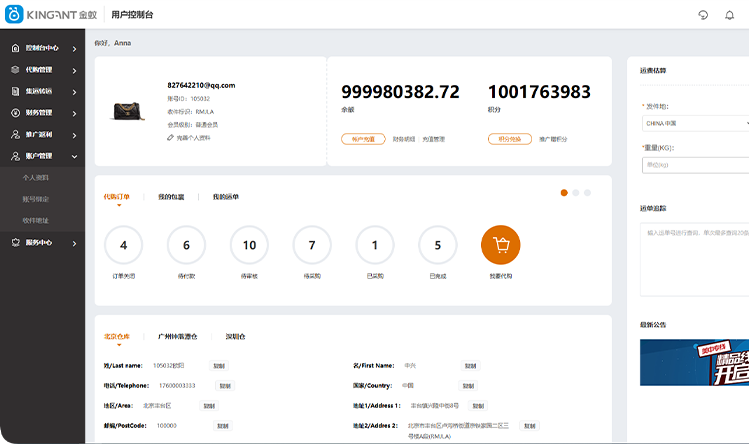Select the second carousel dot indicator
Viewport: 749px width, 444px height.
(x=576, y=192)
